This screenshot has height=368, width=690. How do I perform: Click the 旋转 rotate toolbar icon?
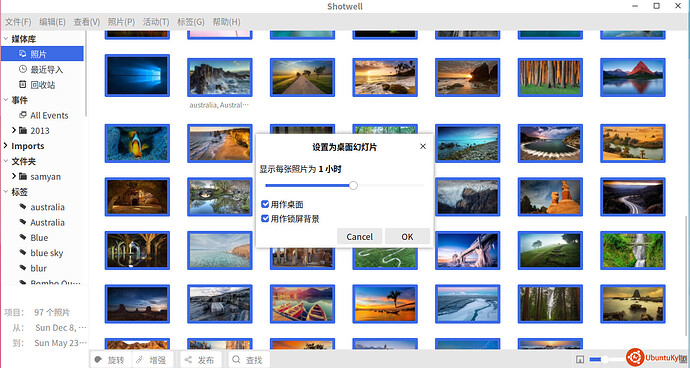(99, 360)
